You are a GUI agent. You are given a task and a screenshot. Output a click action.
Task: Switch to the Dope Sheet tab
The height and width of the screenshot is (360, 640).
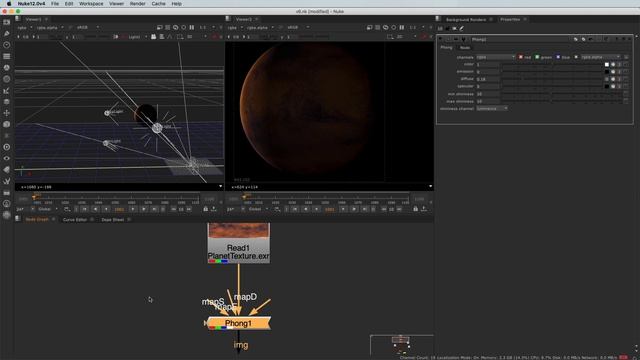(x=113, y=220)
